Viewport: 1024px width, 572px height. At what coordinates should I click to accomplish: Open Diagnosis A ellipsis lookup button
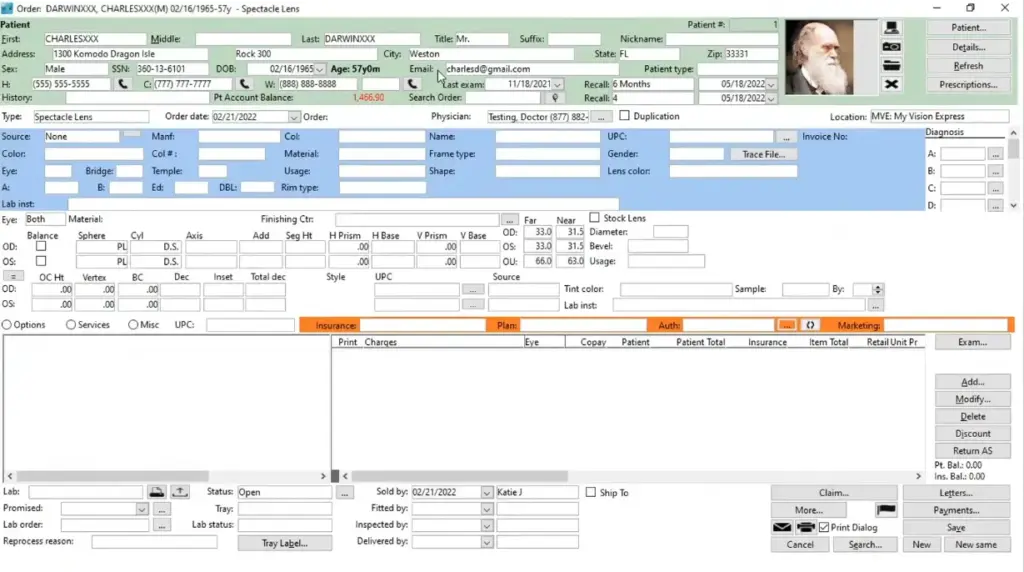tap(995, 154)
